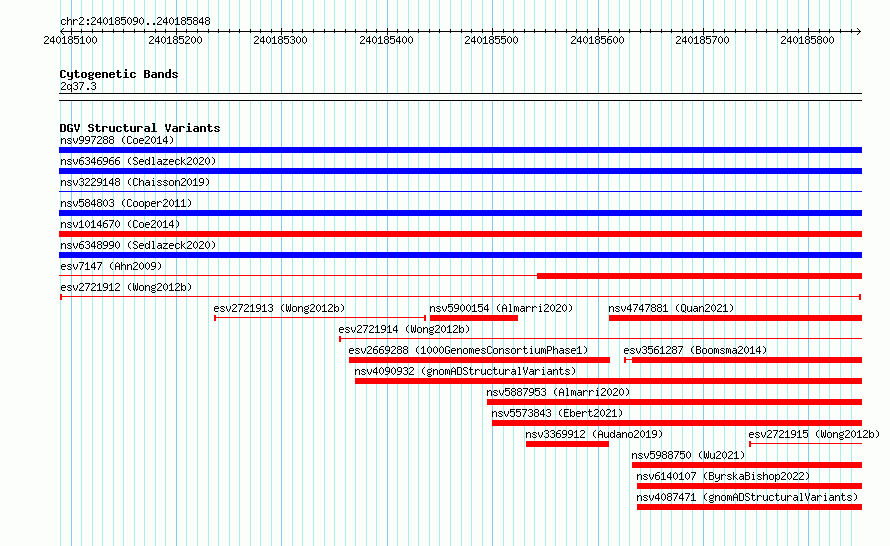The image size is (890, 546).
Task: Open nsv6140107 (ByrskaBishop2022) label
Action: (723, 476)
